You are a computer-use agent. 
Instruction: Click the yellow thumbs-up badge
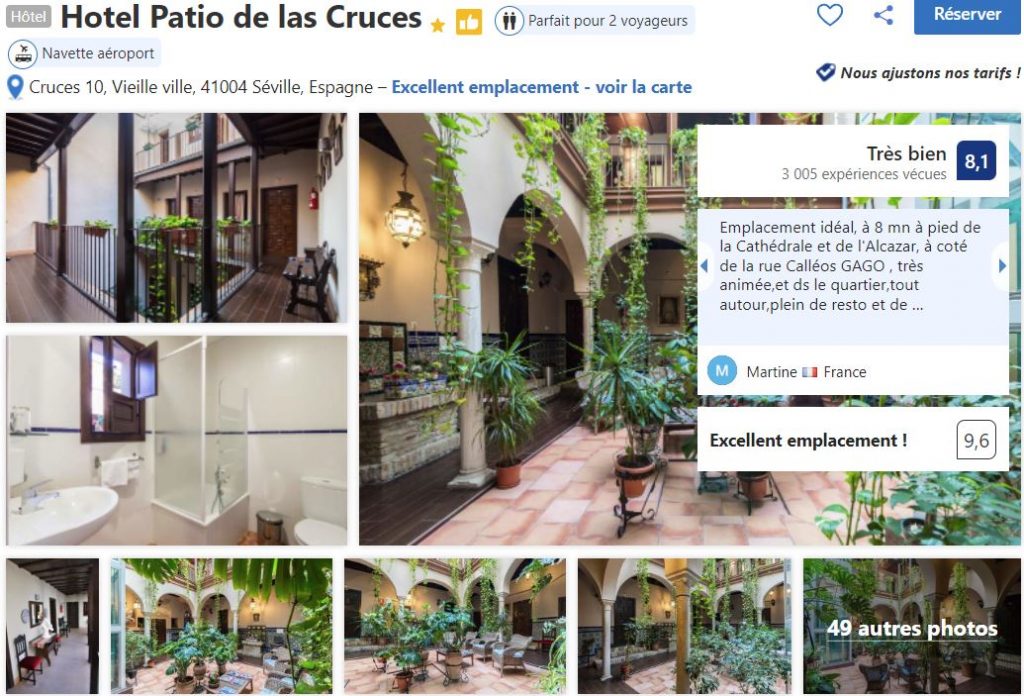468,22
